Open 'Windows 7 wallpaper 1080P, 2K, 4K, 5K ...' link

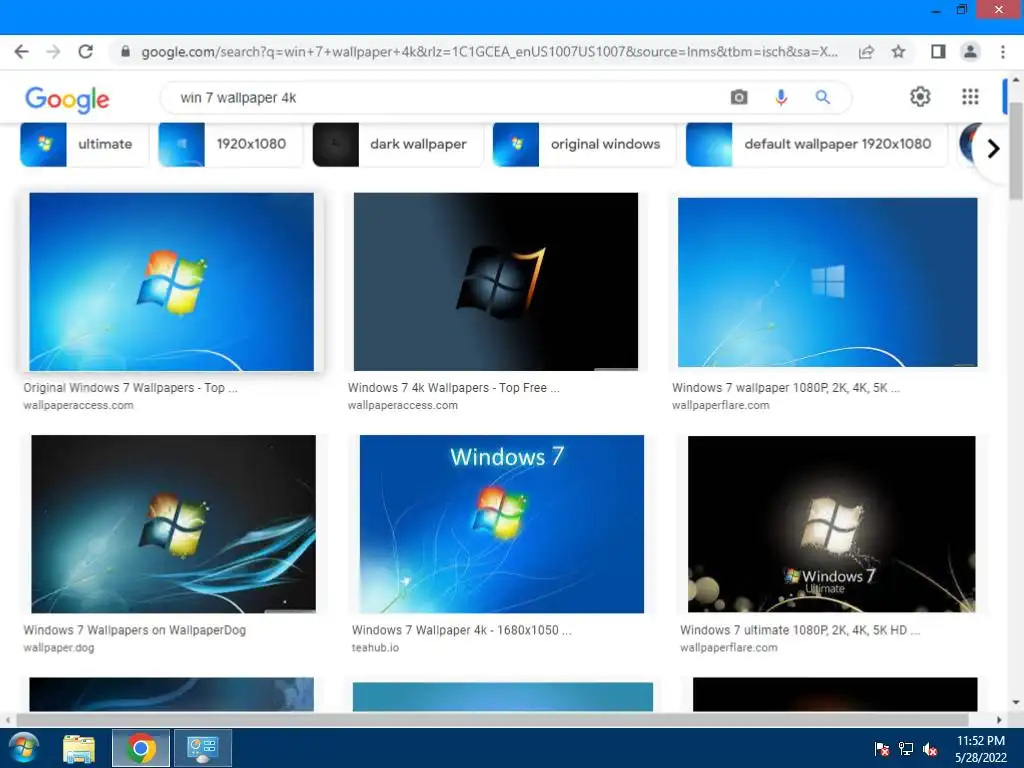click(x=786, y=387)
